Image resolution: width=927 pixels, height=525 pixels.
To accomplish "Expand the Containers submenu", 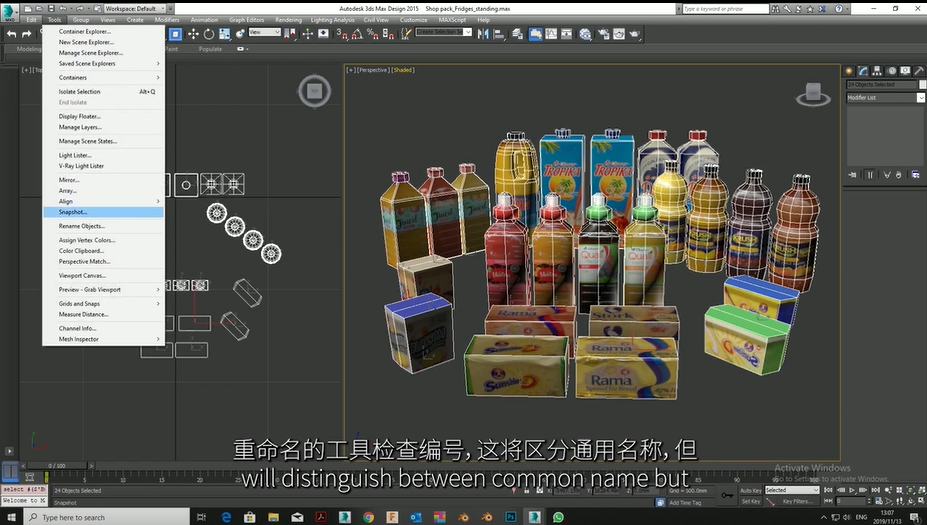I will (103, 77).
